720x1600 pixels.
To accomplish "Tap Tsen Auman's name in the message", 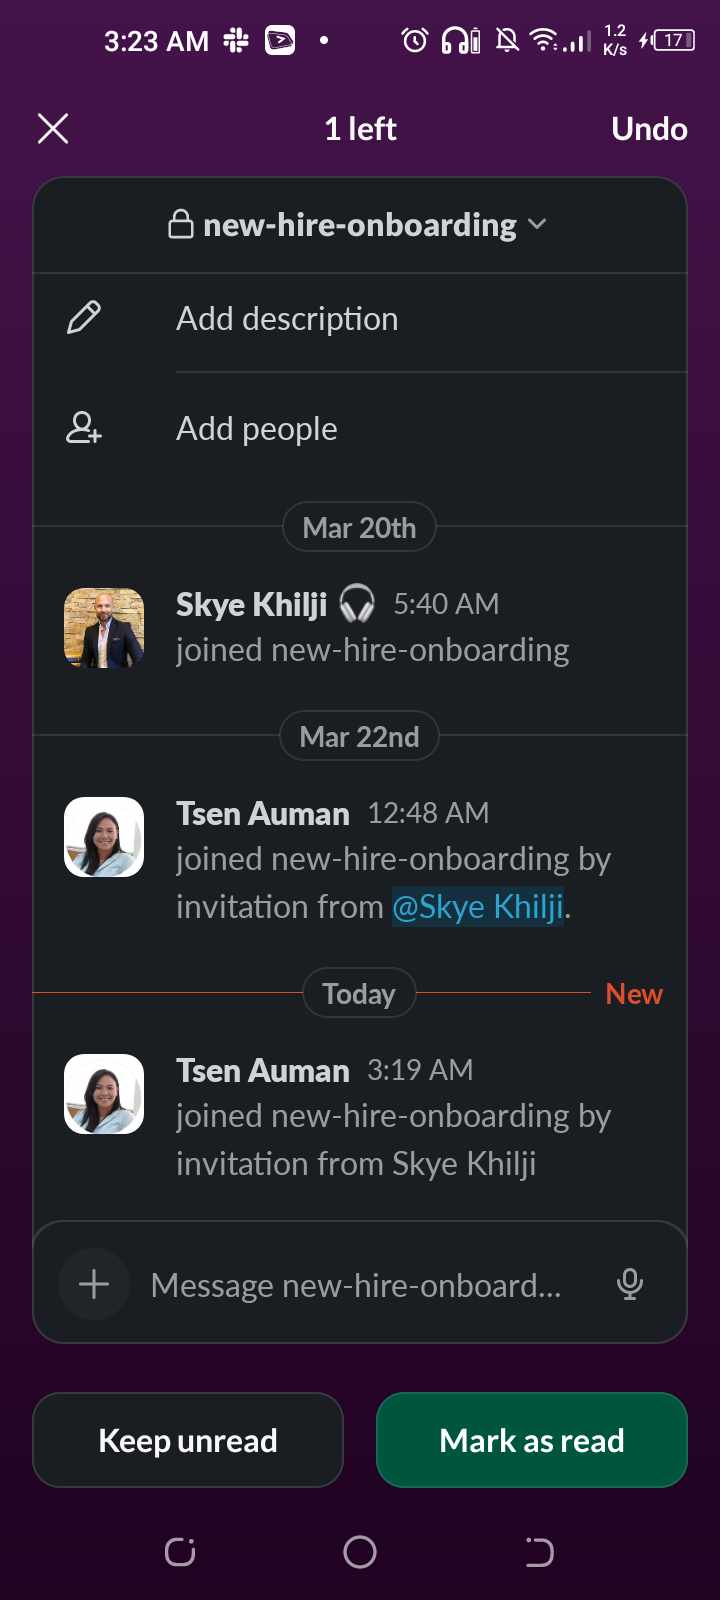I will coord(261,813).
